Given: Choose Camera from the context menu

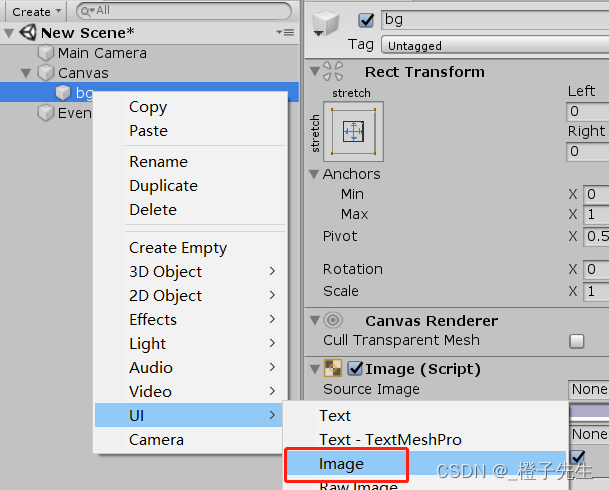Looking at the screenshot, I should pyautogui.click(x=188, y=440).
